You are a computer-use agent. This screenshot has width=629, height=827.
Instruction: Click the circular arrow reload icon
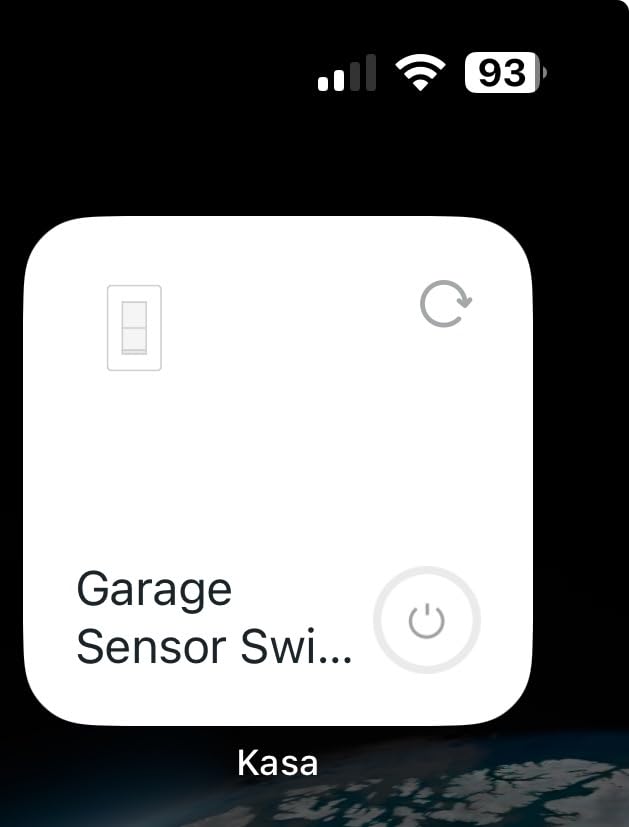tap(446, 304)
